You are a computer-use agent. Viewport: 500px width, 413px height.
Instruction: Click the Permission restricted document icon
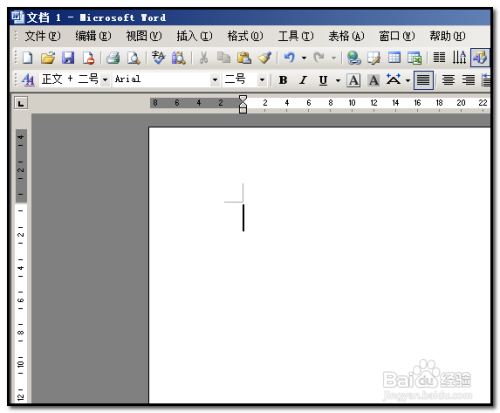click(88, 58)
